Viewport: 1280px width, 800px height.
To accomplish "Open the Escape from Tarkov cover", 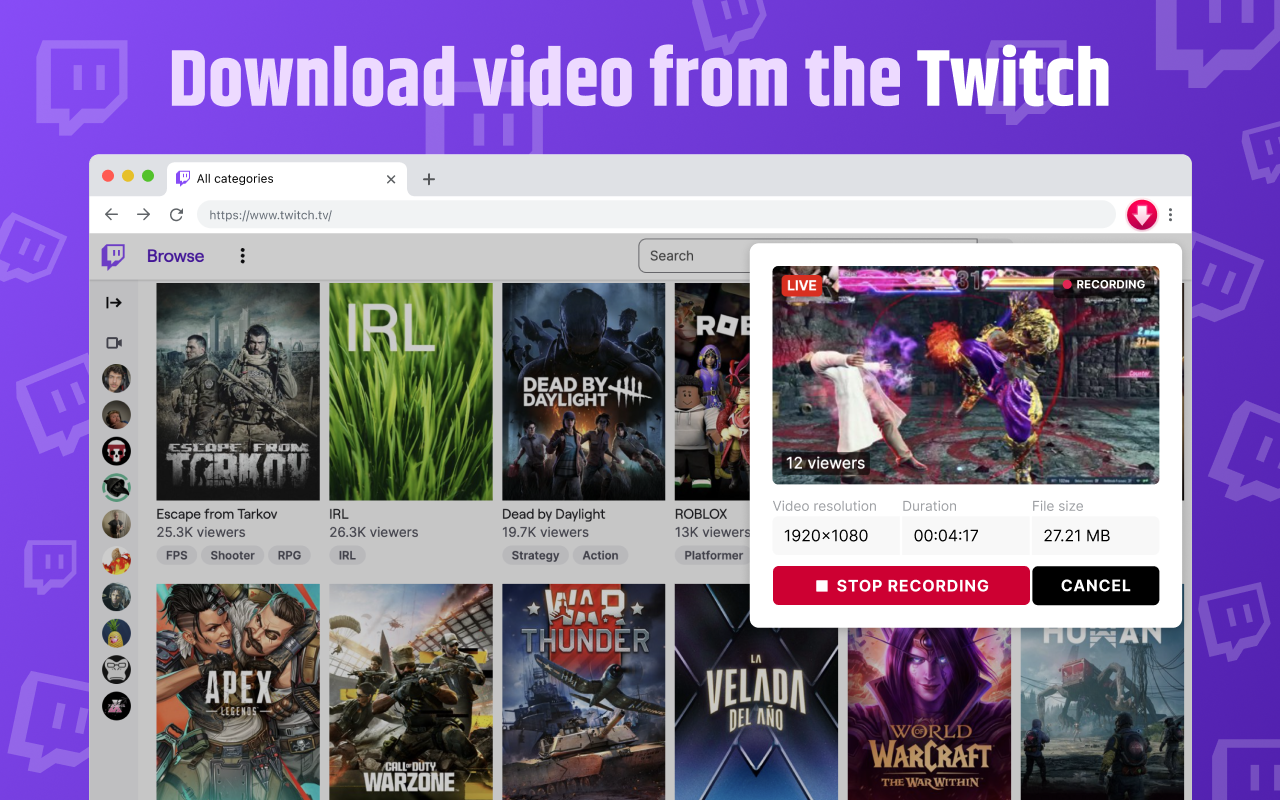I will click(238, 391).
